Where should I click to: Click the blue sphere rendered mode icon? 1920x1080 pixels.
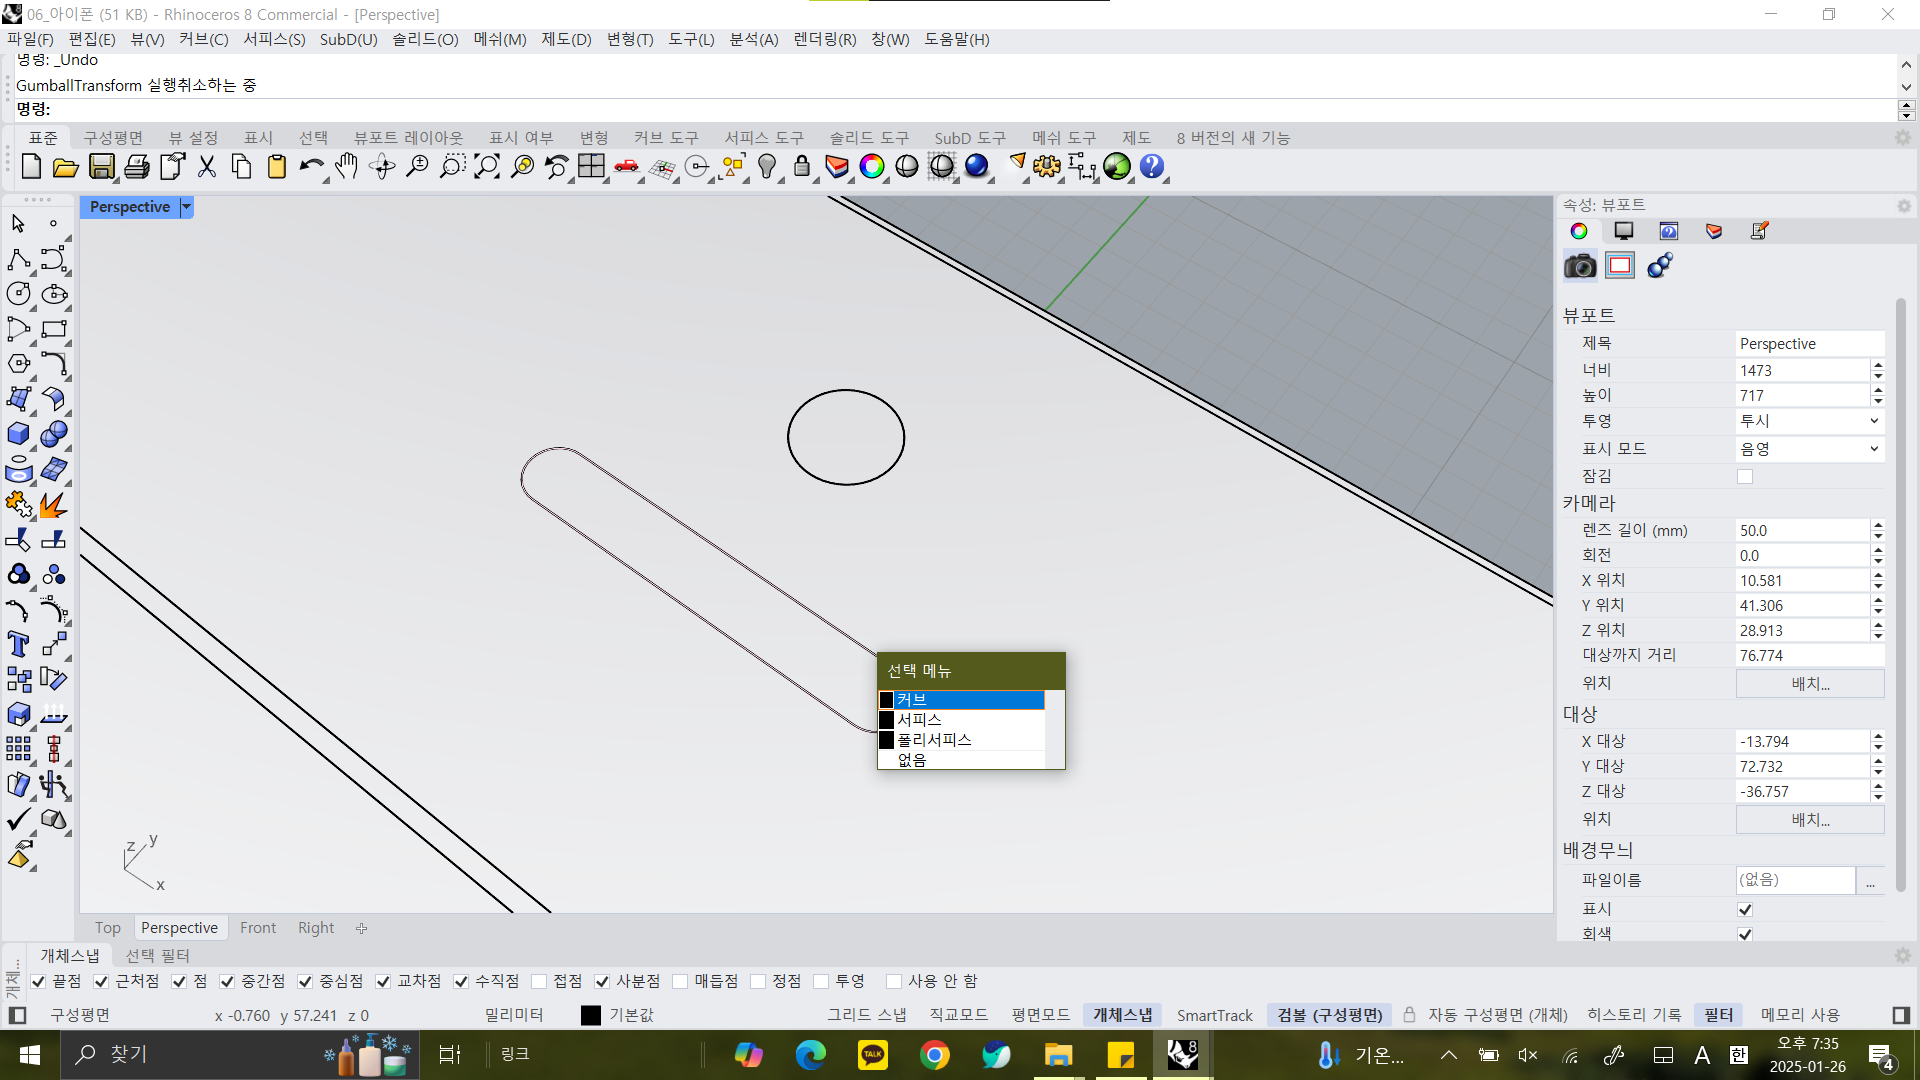point(977,167)
